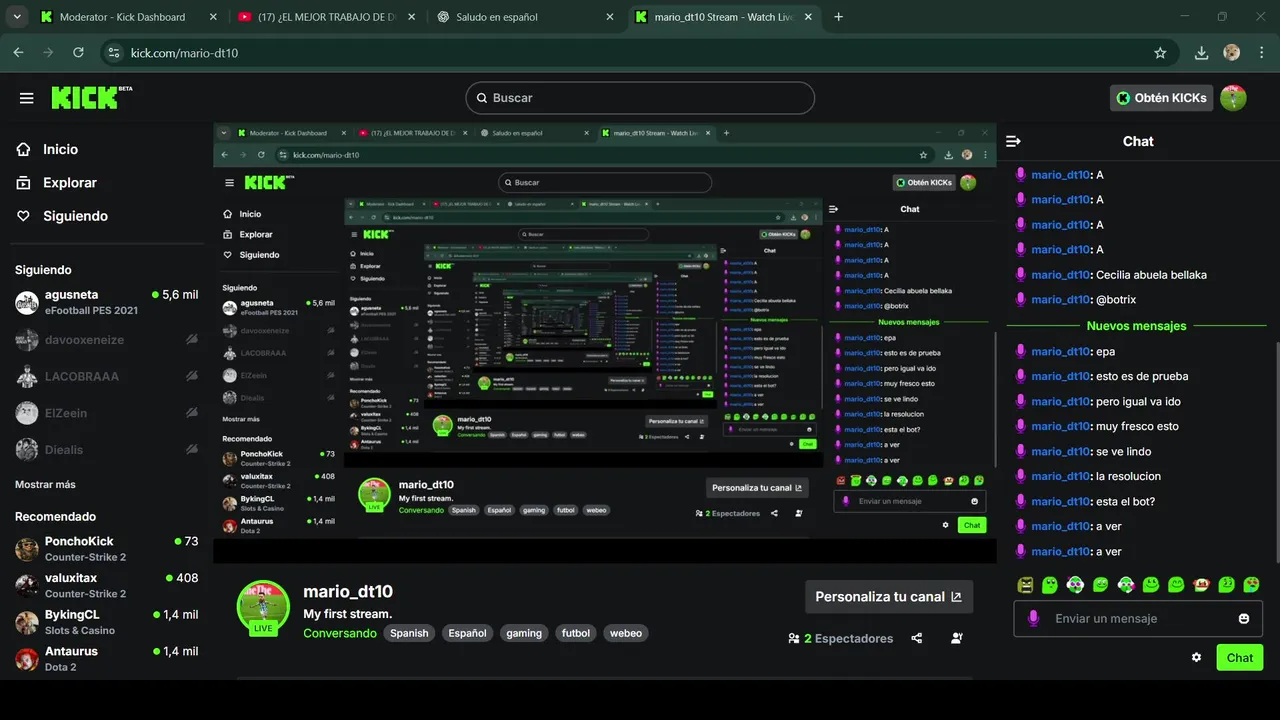Go to Inicio in sidebar
This screenshot has width=1280, height=720.
click(x=60, y=149)
